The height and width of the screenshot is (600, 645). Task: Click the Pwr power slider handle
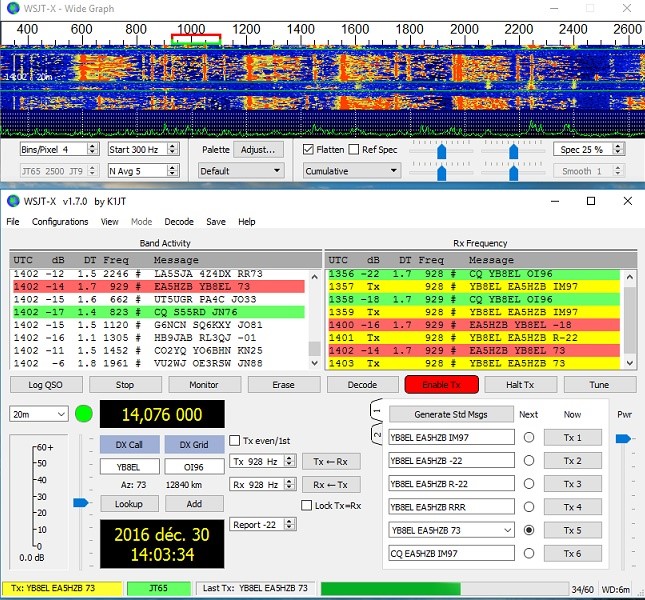(x=623, y=439)
